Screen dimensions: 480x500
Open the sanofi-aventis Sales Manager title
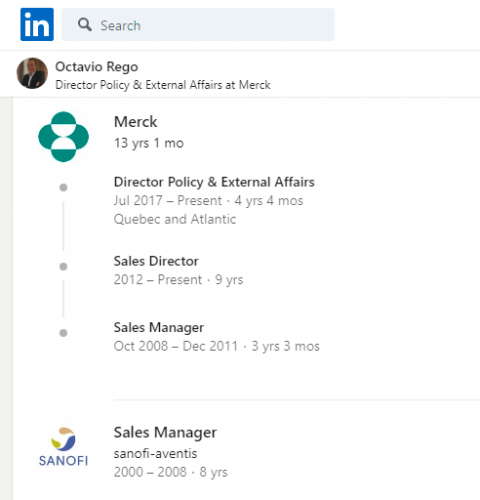tap(165, 433)
